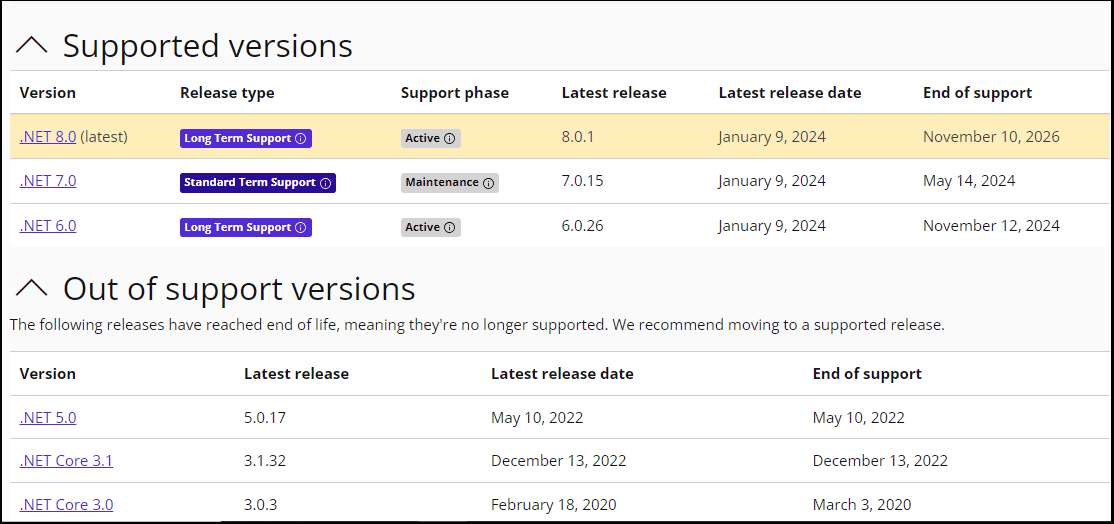Click the Maintenance support phase badge
Image resolution: width=1114 pixels, height=524 pixels.
click(450, 183)
